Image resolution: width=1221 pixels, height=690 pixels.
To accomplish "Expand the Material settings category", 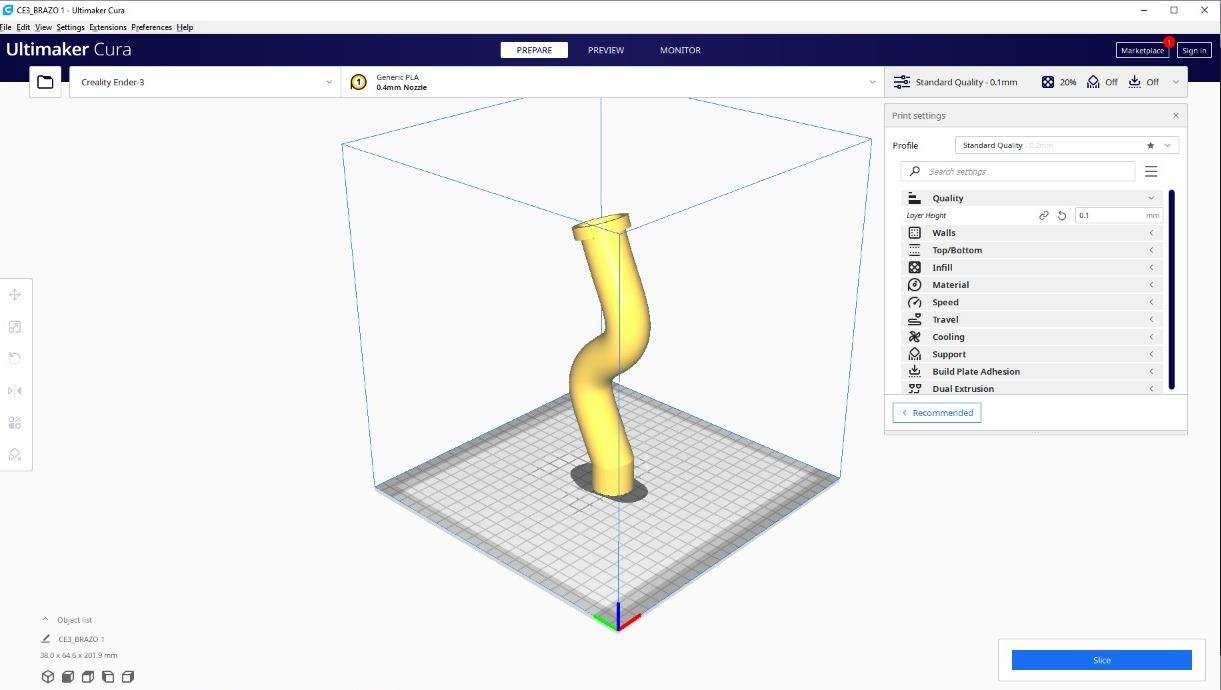I will click(x=1031, y=285).
